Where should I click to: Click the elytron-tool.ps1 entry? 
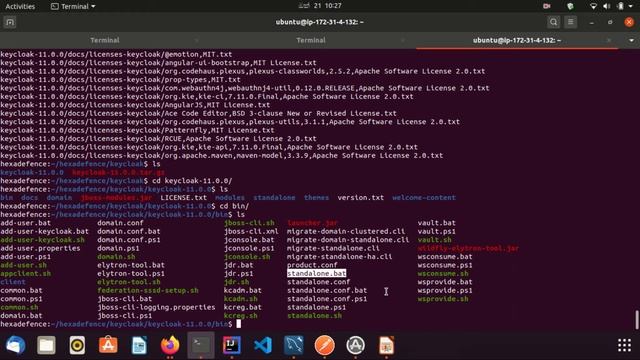click(x=131, y=273)
